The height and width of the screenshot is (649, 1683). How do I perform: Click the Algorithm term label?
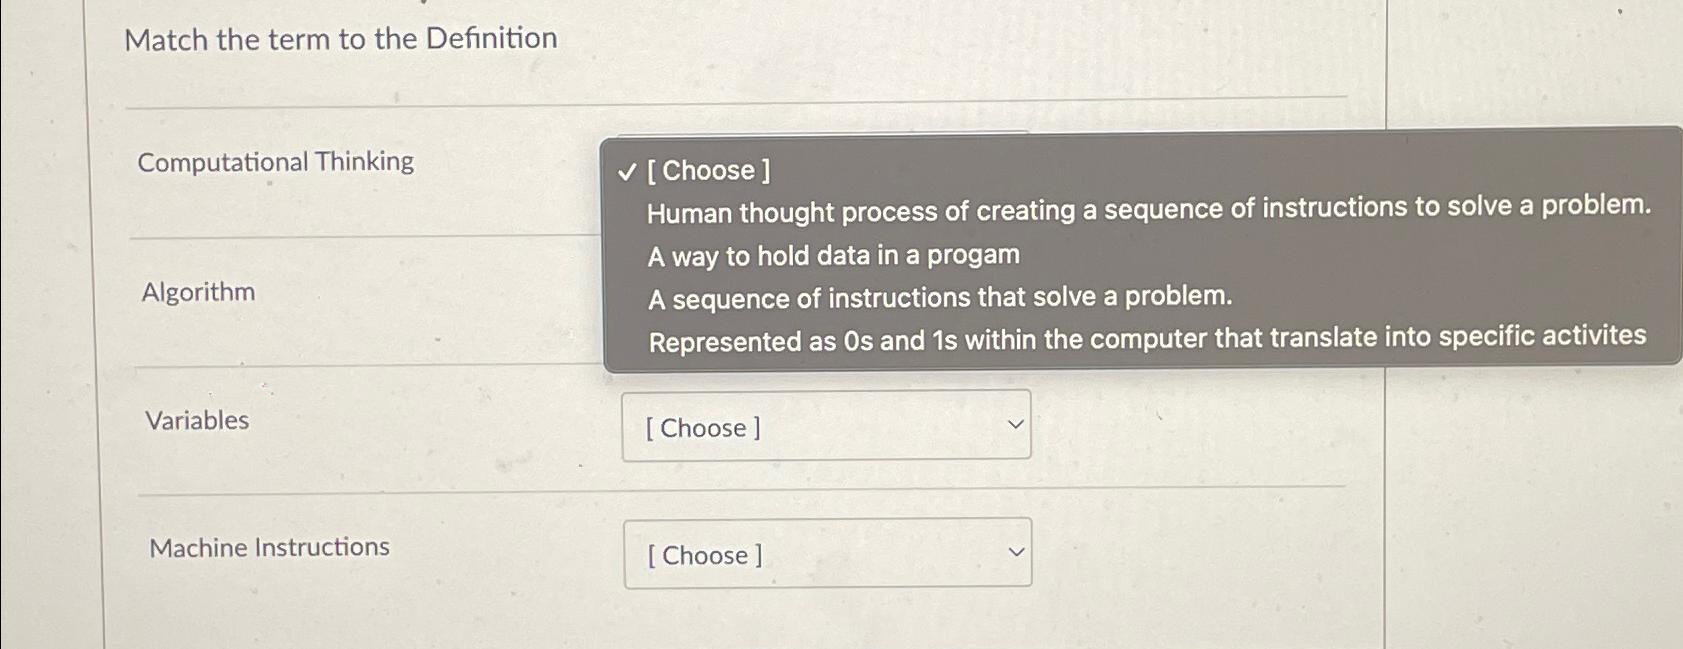click(198, 292)
